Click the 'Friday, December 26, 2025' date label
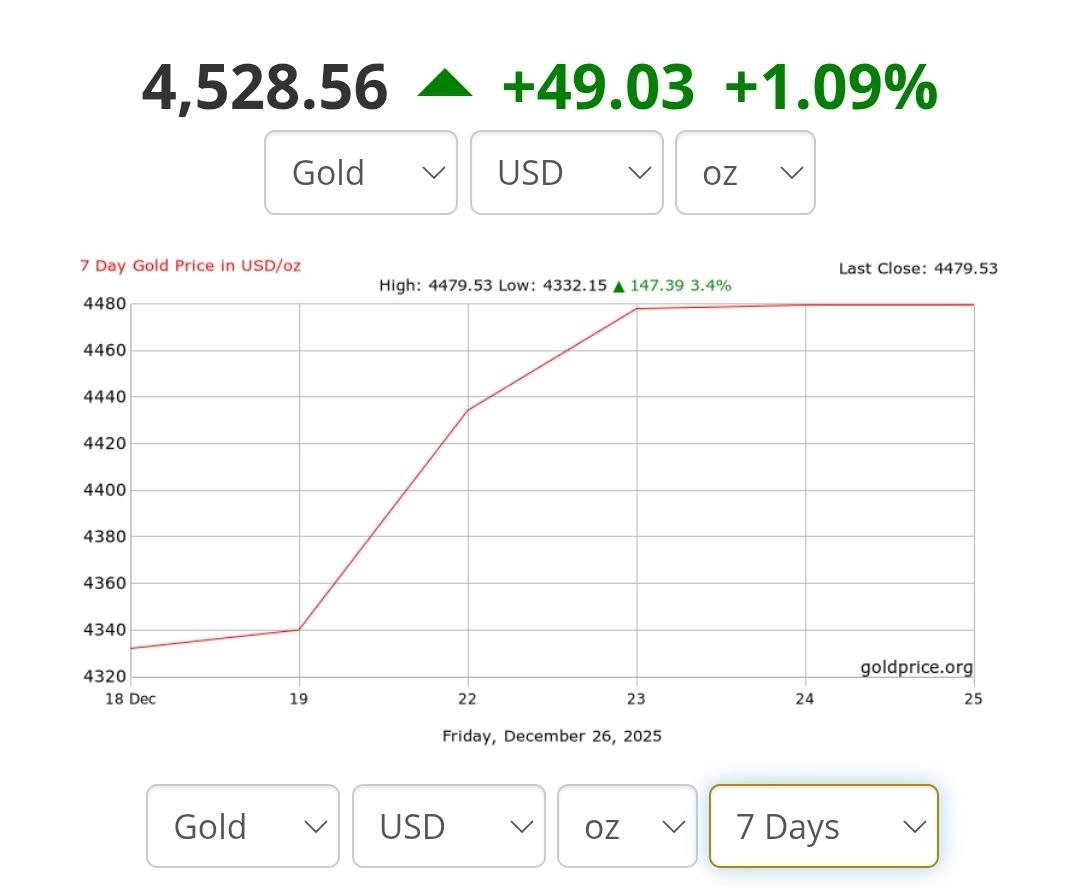Image resolution: width=1079 pixels, height=886 pixels. pyautogui.click(x=552, y=736)
